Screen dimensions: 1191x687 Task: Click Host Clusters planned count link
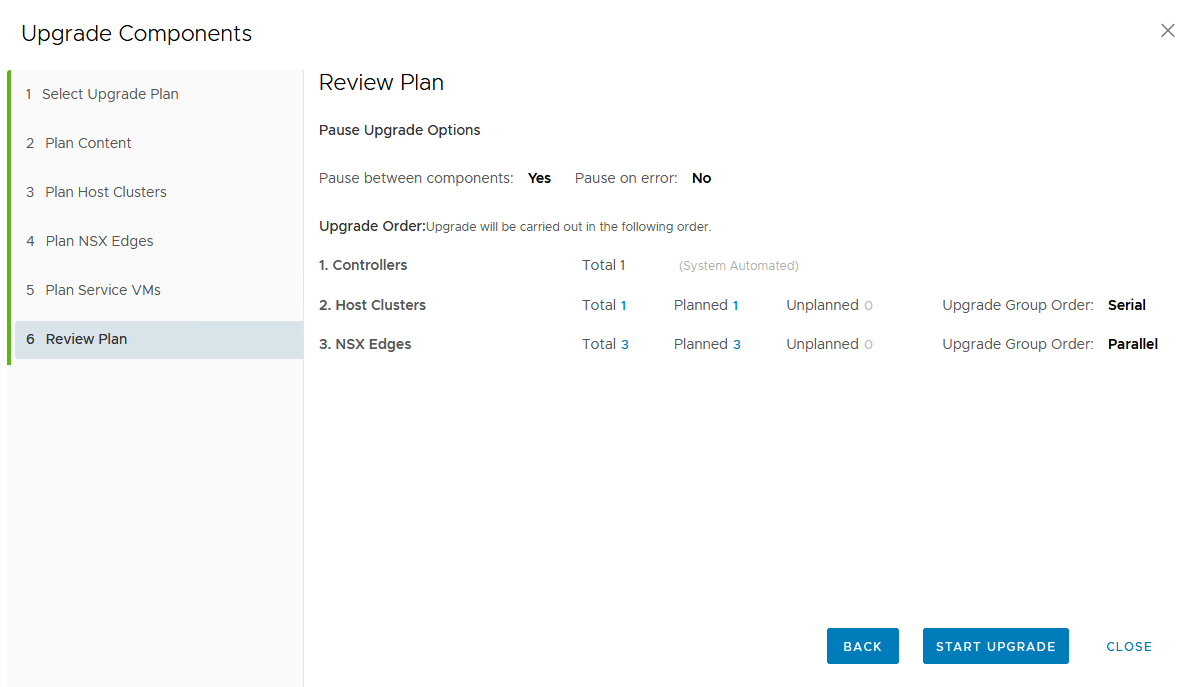point(736,306)
